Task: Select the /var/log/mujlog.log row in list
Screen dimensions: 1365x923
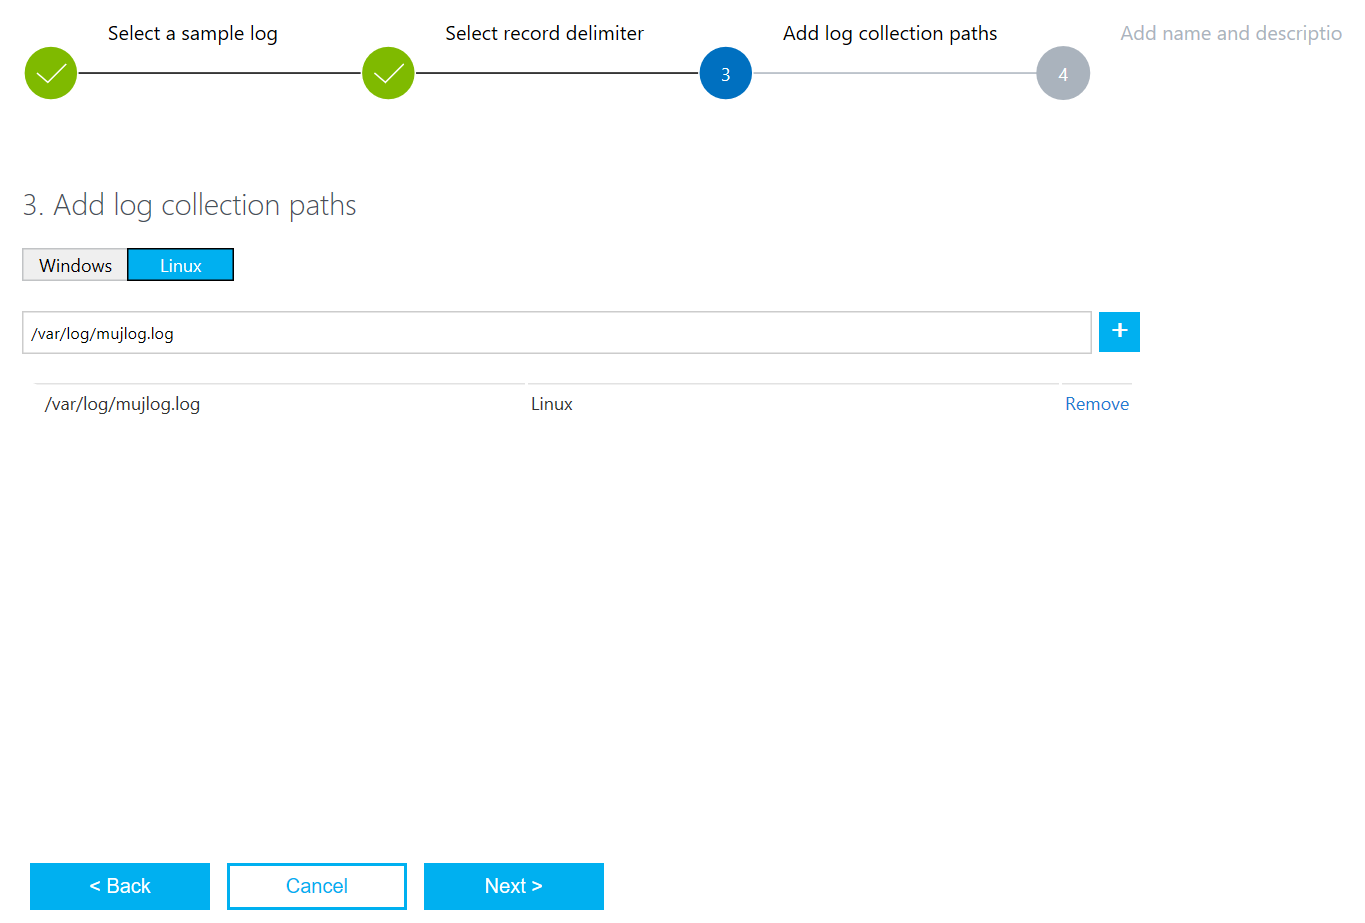Action: 583,404
